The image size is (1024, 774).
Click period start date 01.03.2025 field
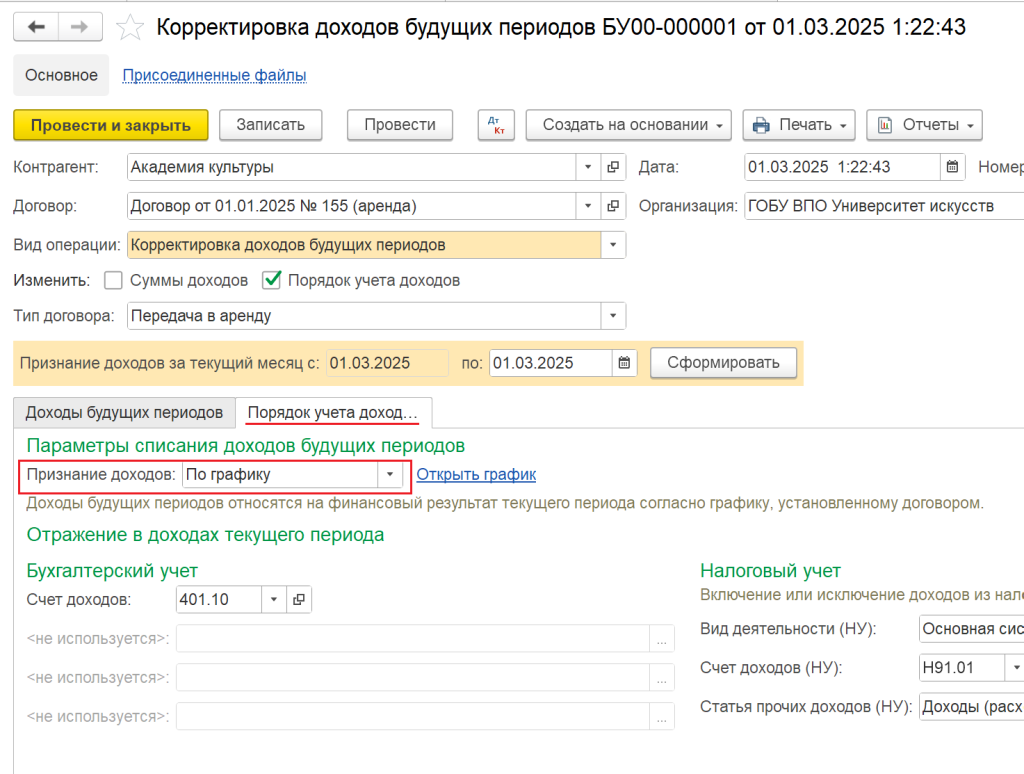(387, 363)
